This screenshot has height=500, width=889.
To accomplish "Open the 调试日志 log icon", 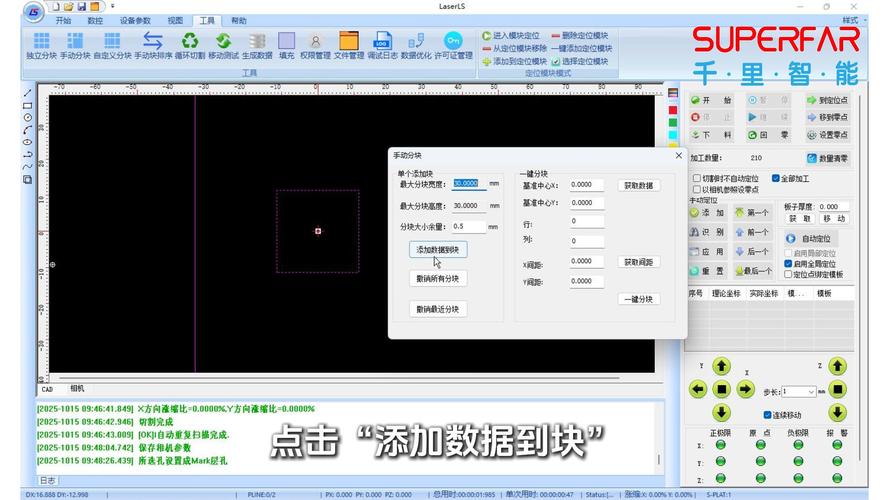I will point(383,41).
